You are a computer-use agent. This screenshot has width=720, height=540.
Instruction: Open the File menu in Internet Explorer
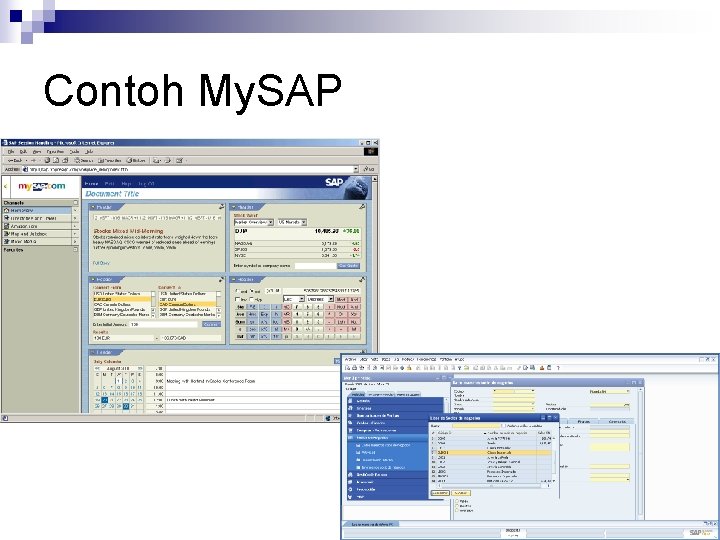tap(11, 151)
